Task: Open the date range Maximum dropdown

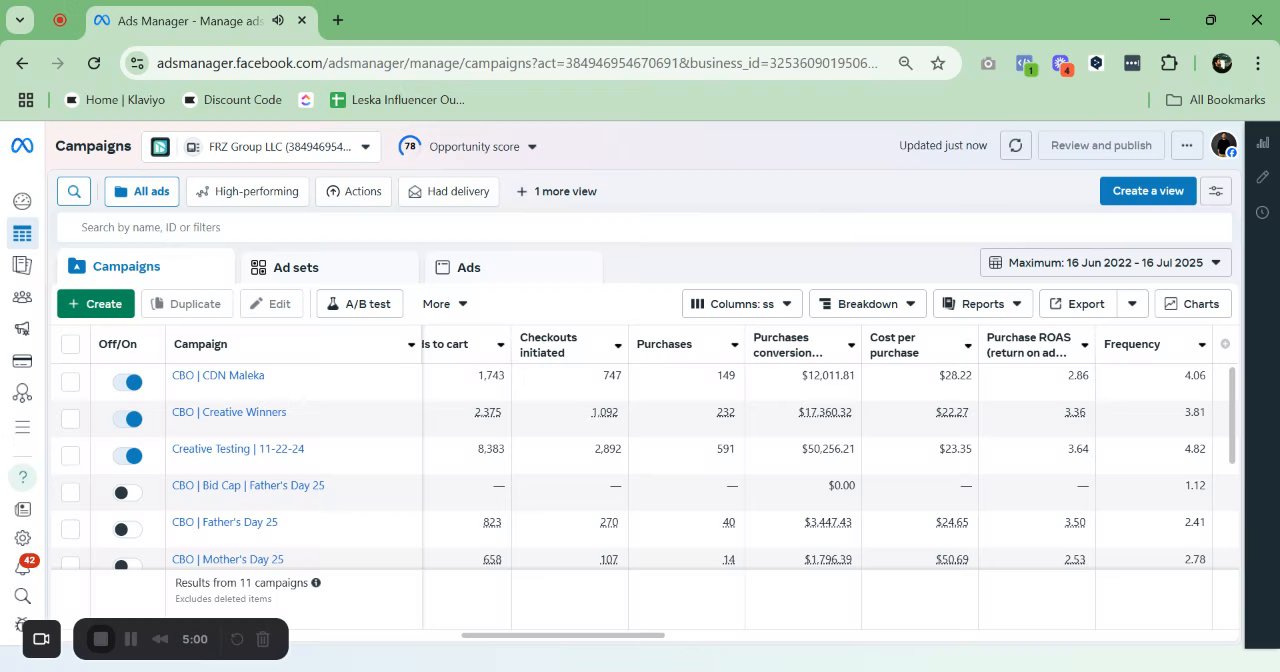Action: tap(1106, 263)
